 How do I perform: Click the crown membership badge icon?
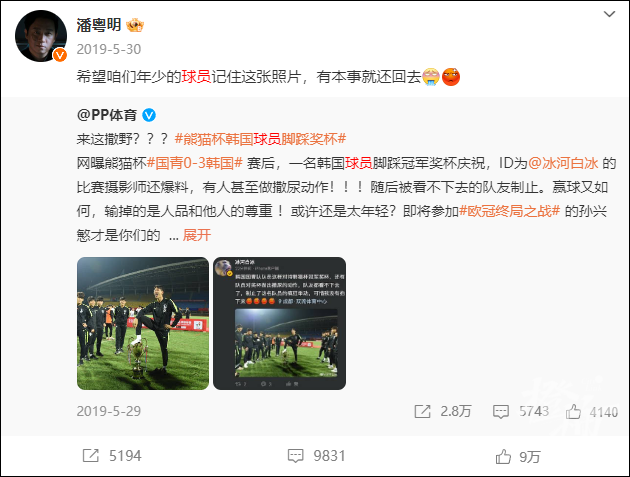135,25
